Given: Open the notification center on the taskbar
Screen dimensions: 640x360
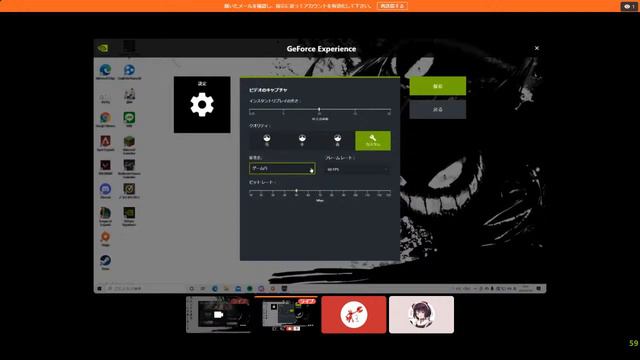Looking at the screenshot, I should pos(539,289).
